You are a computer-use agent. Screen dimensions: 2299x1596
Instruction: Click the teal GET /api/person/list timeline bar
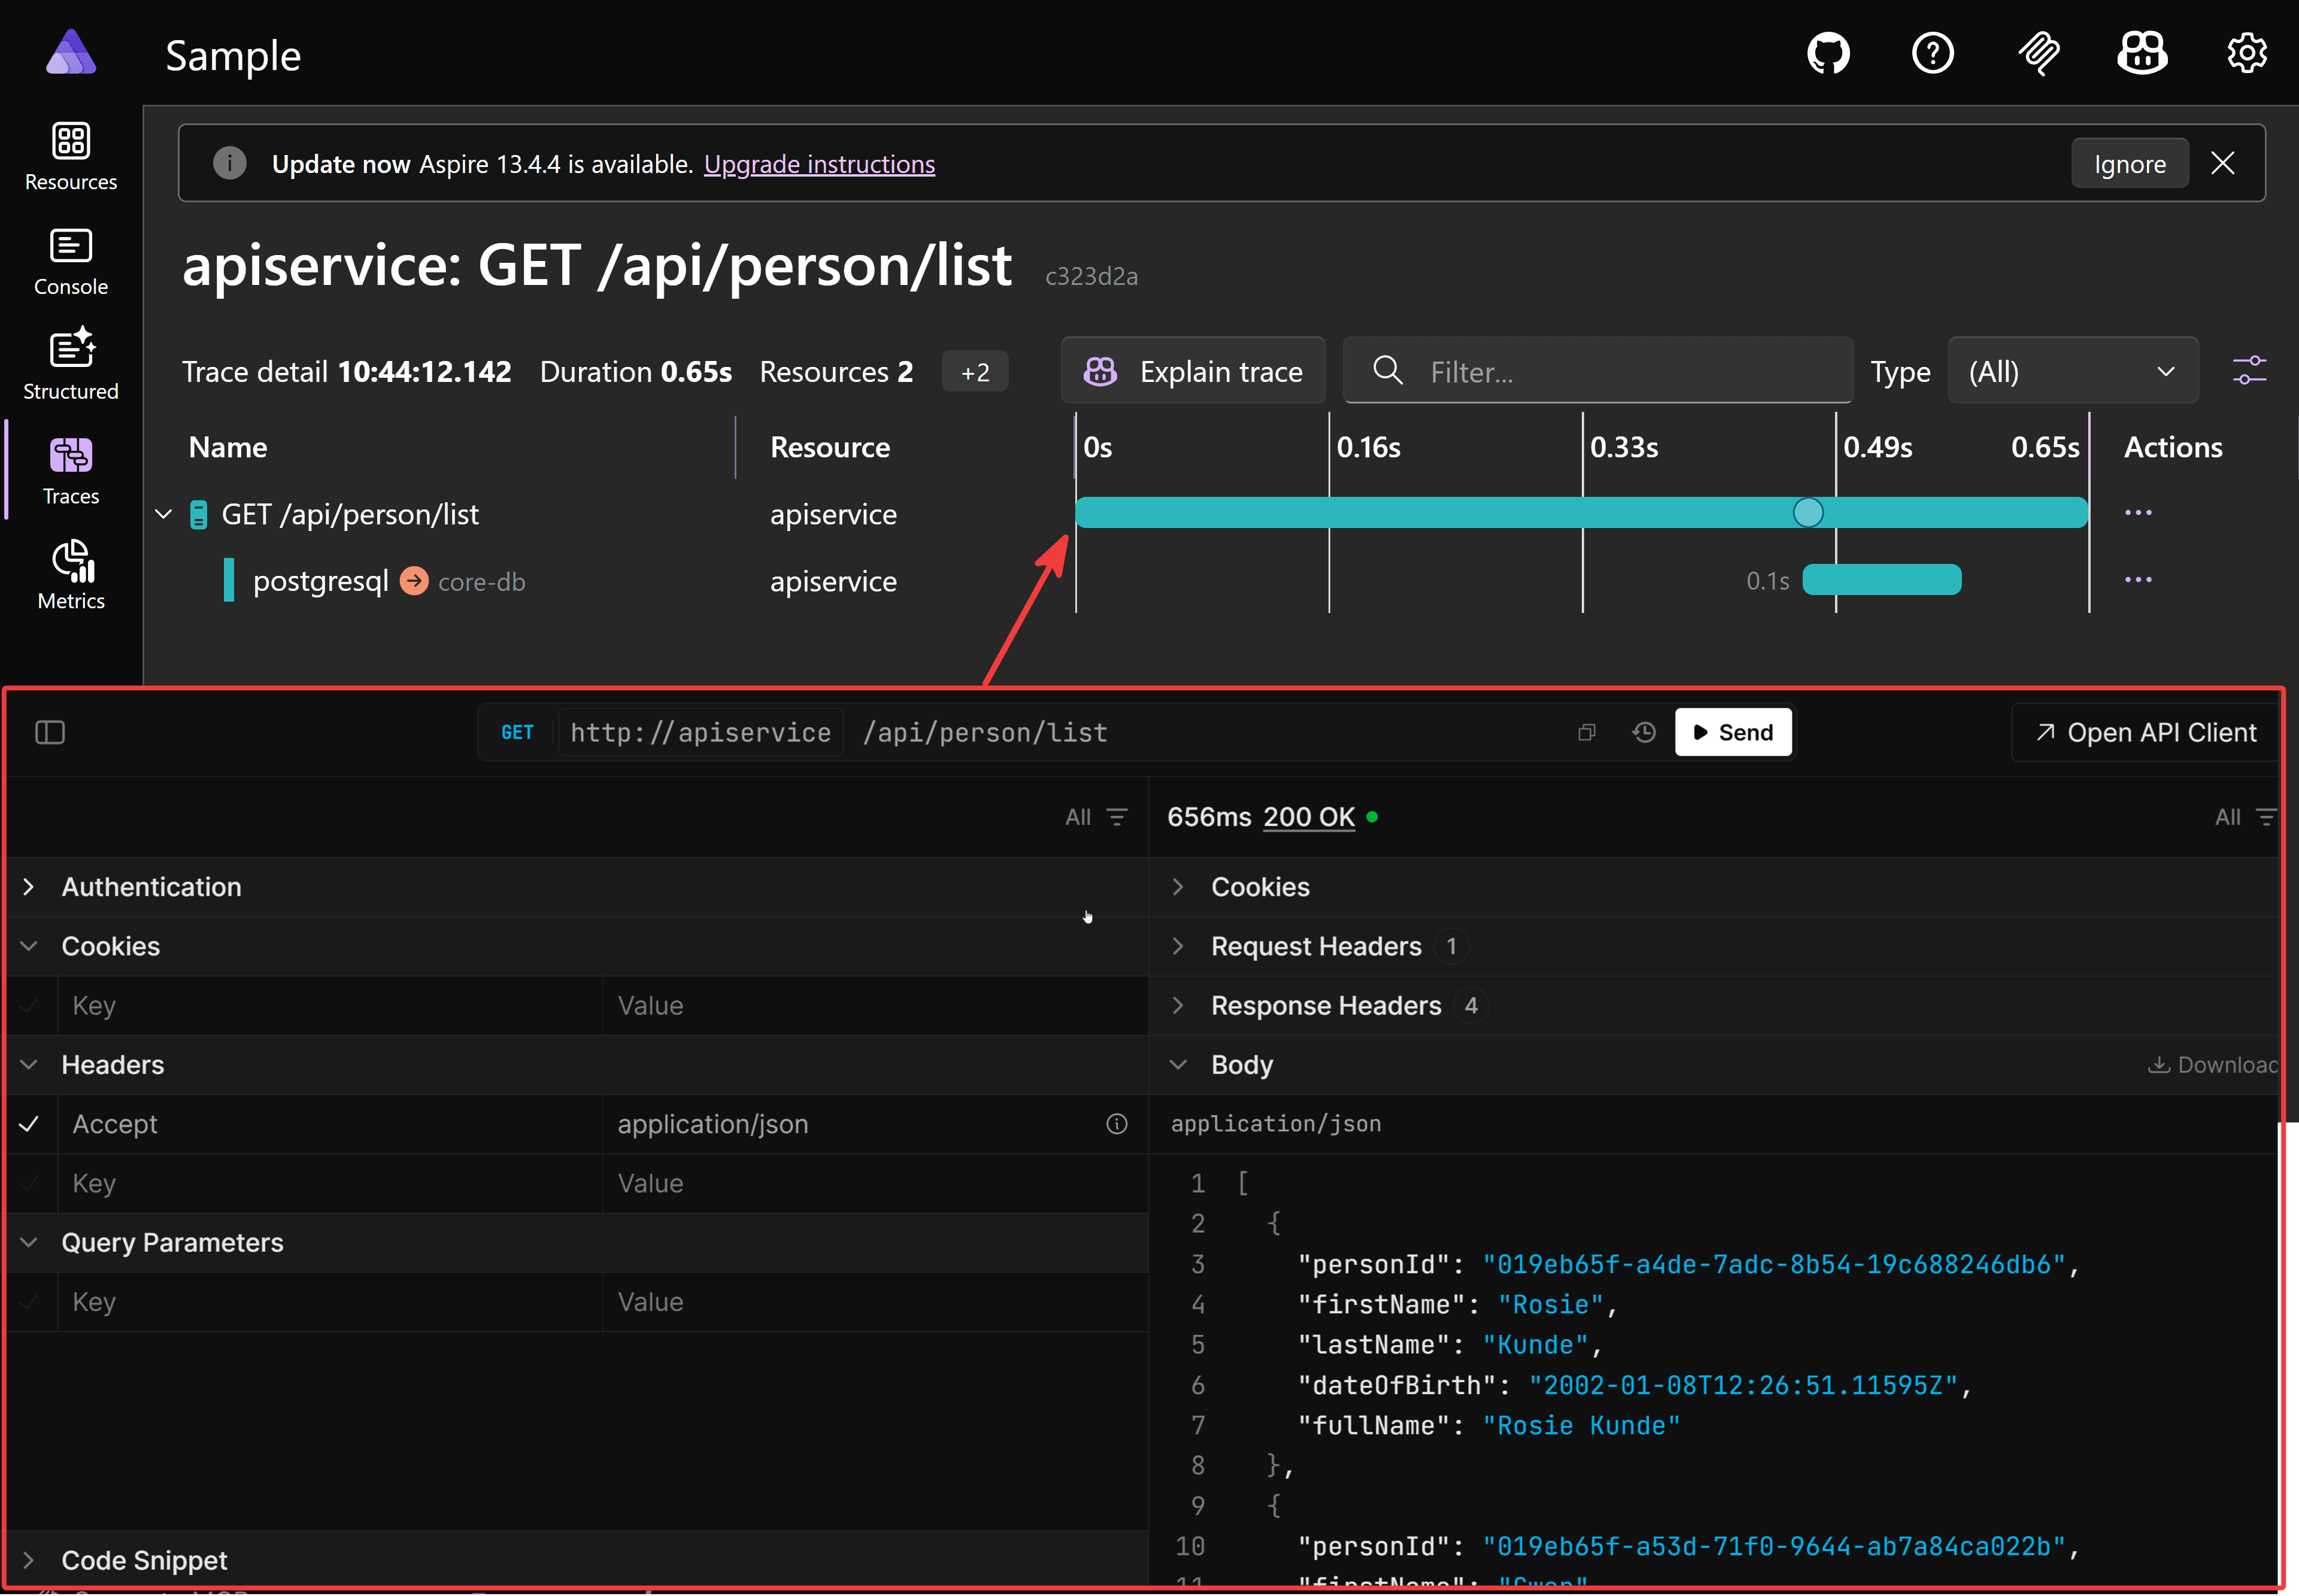coord(1581,512)
